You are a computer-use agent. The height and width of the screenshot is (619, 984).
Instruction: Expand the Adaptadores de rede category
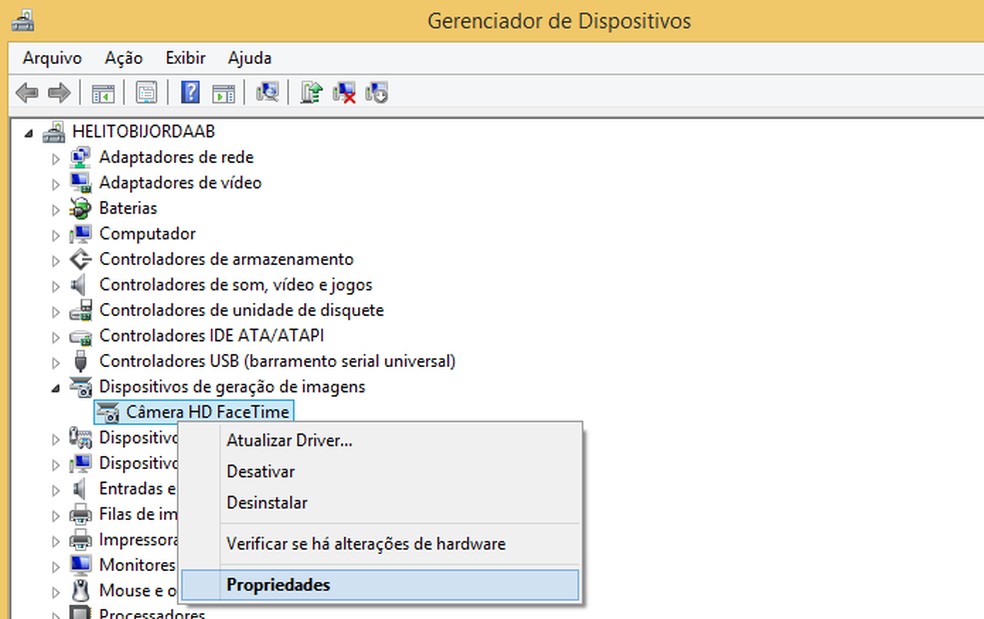tap(55, 157)
